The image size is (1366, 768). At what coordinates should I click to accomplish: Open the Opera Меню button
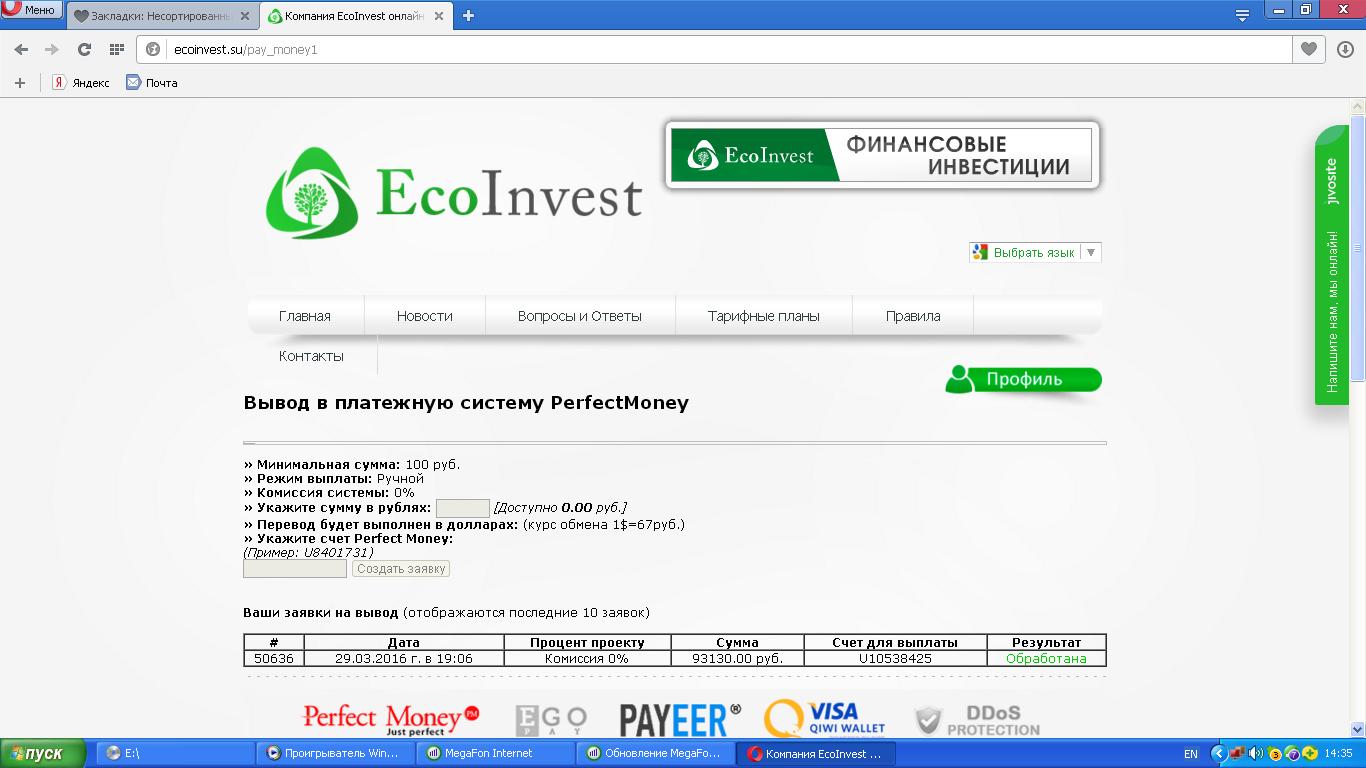click(x=31, y=9)
